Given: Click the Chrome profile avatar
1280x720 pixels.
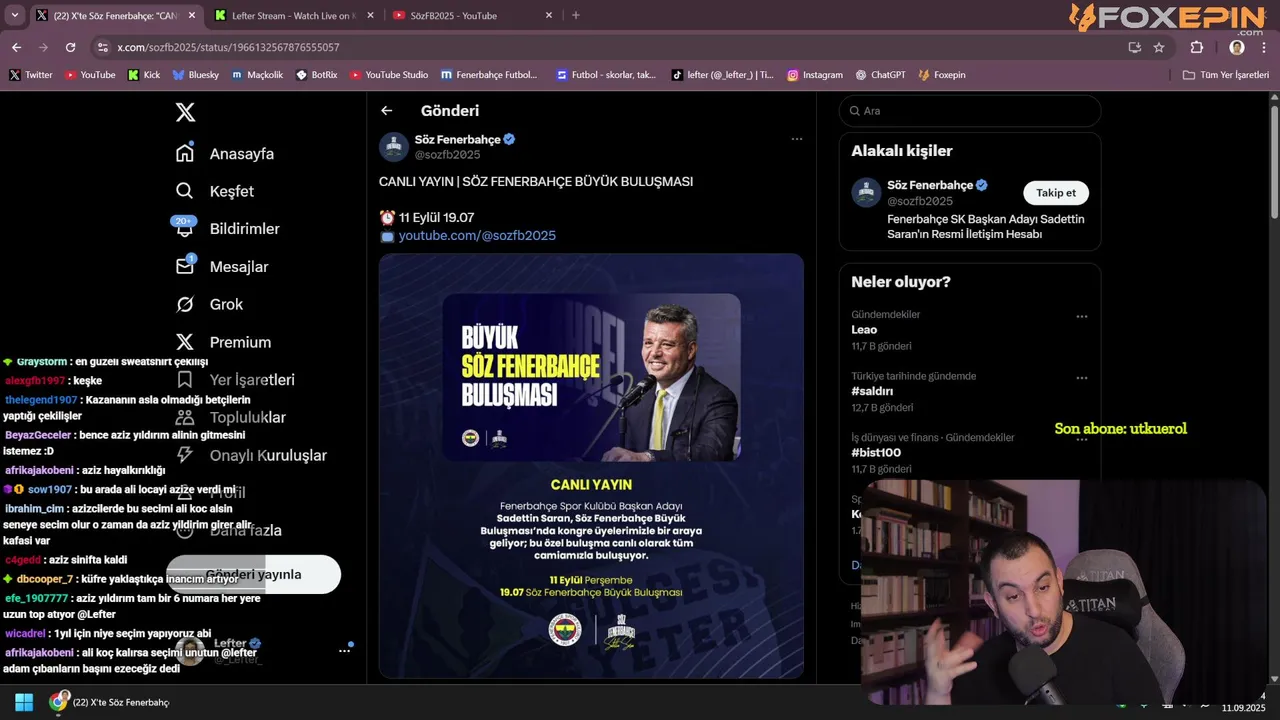Looking at the screenshot, I should (x=1237, y=47).
